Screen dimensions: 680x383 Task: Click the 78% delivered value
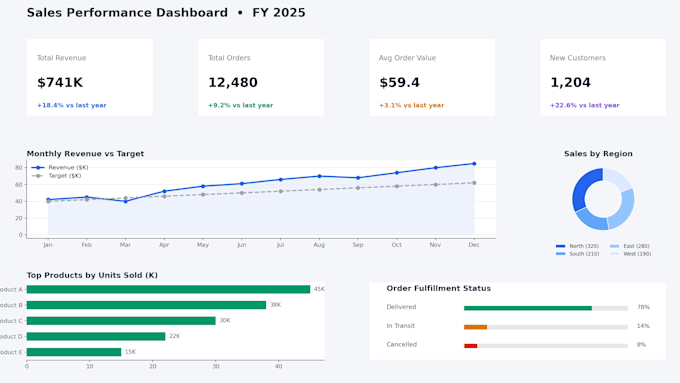643,307
